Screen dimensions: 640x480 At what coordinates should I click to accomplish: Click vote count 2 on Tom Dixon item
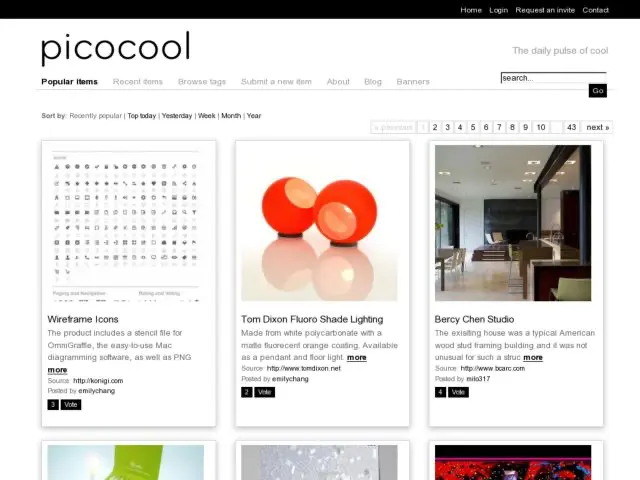coord(247,392)
